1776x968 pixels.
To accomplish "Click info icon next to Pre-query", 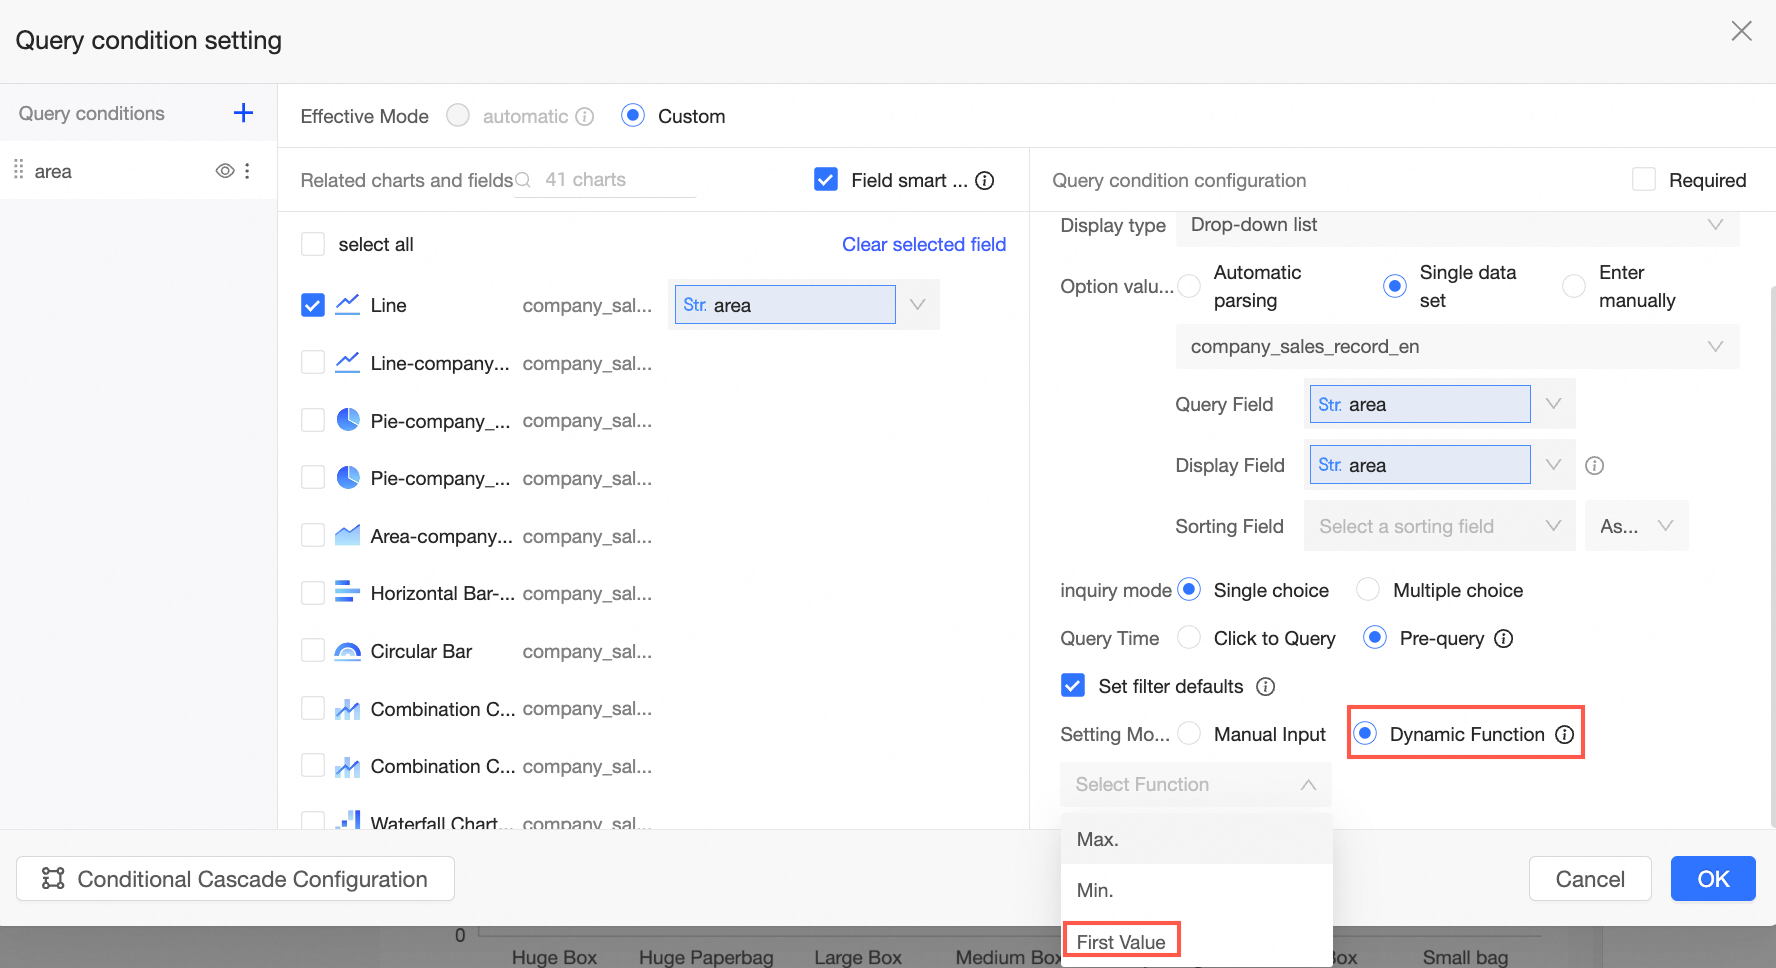I will tap(1504, 639).
